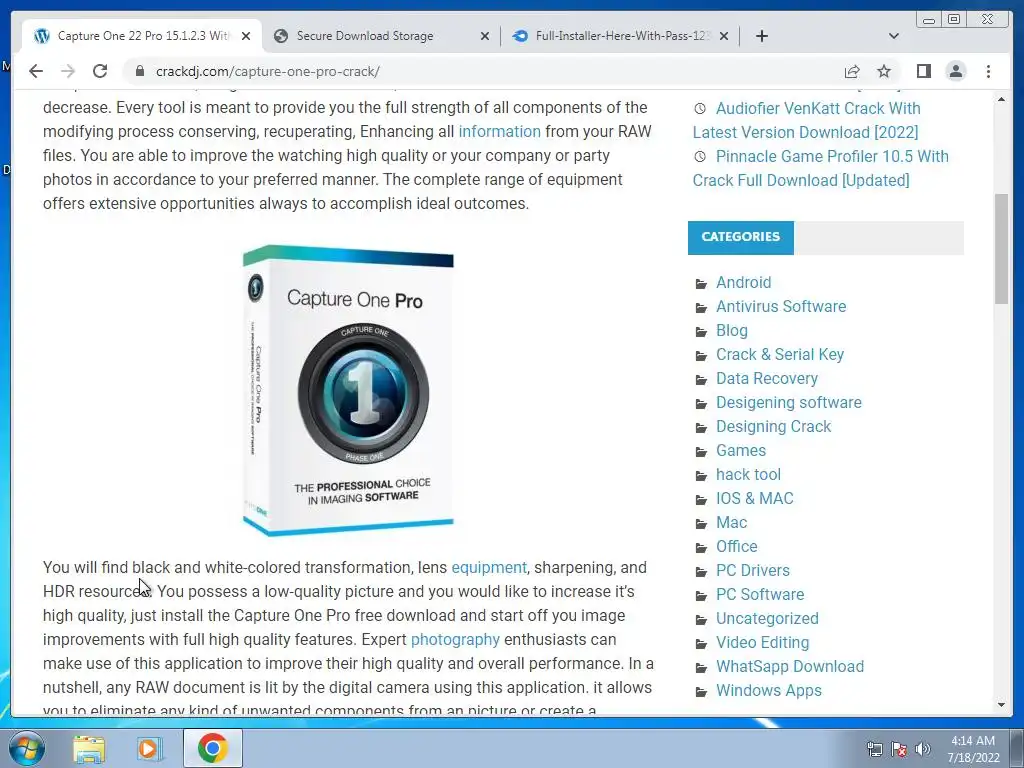This screenshot has width=1024, height=768.
Task: Click the forward navigation arrow
Action: click(x=68, y=71)
